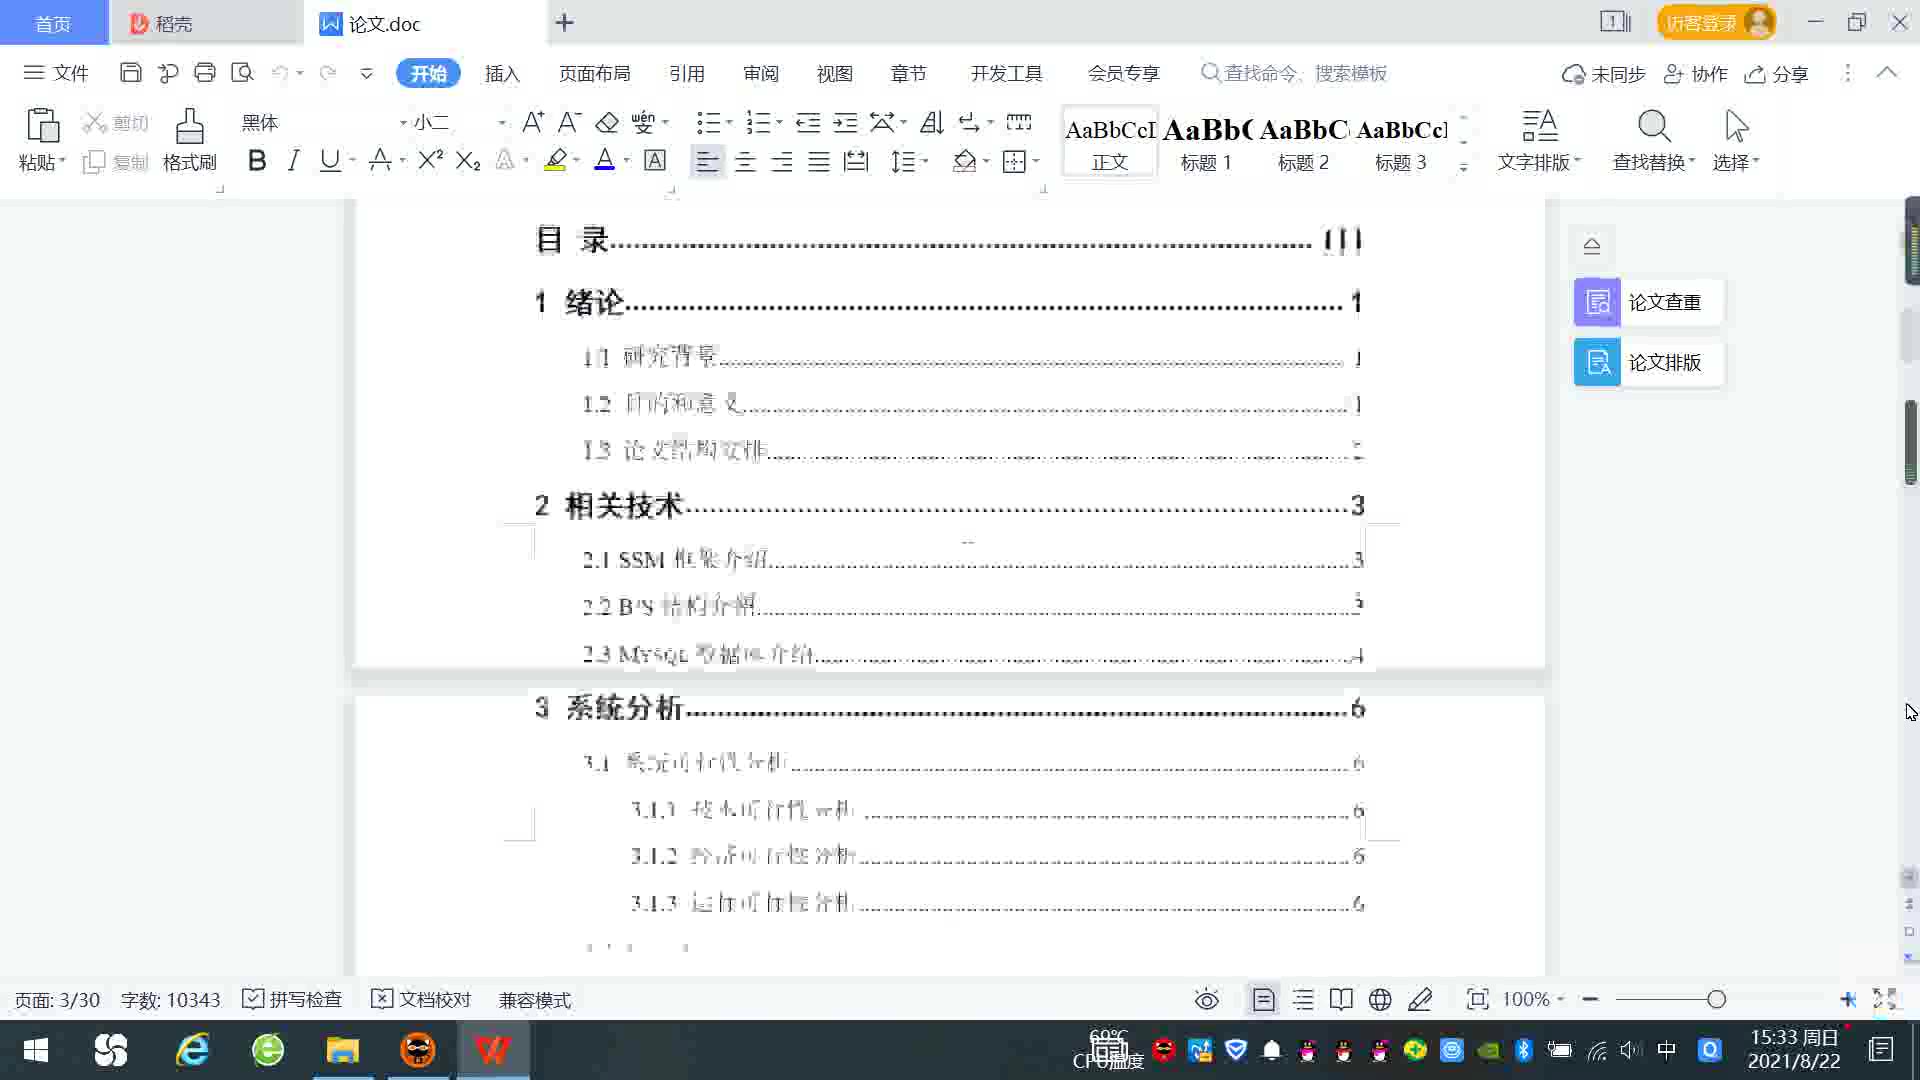Click the Italic formatting icon
Image resolution: width=1920 pixels, height=1080 pixels.
pyautogui.click(x=293, y=161)
